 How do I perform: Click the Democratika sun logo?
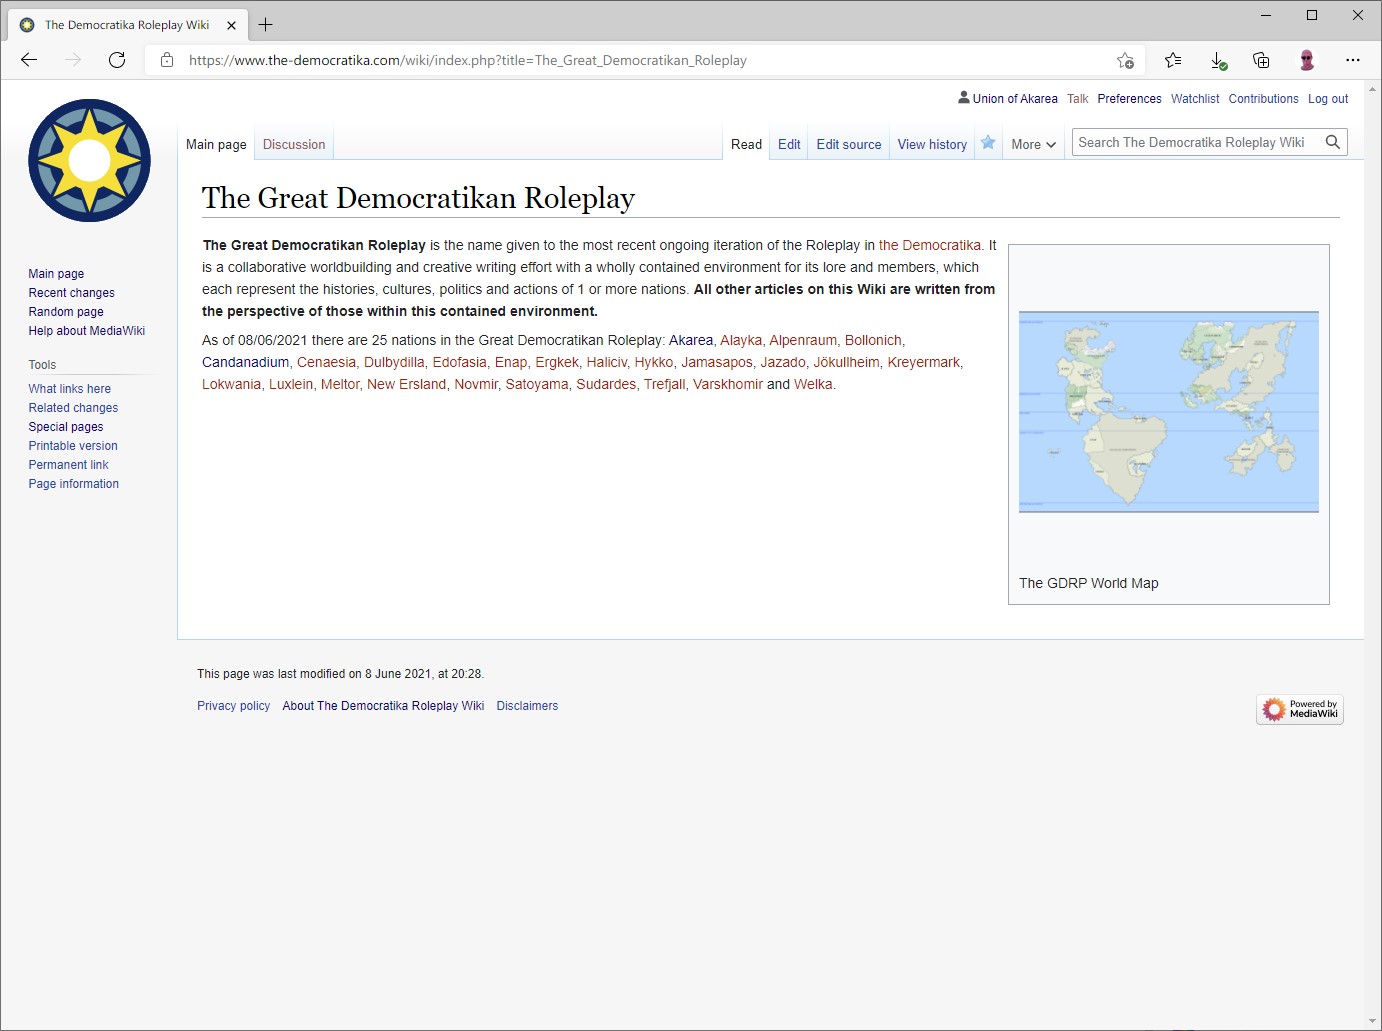[x=89, y=160]
